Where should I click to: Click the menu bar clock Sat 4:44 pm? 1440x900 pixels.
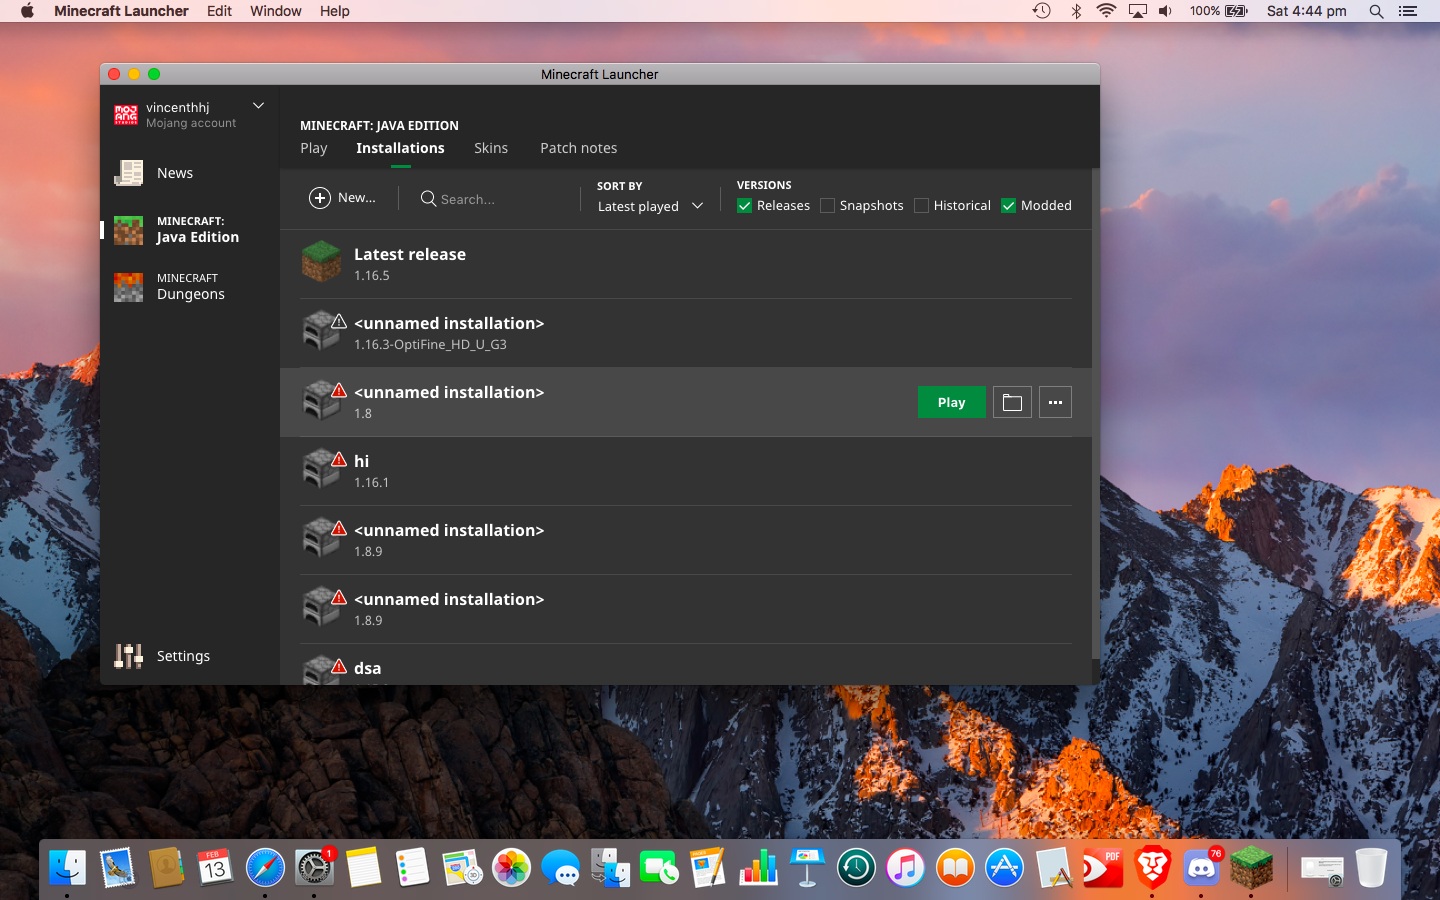(1306, 11)
